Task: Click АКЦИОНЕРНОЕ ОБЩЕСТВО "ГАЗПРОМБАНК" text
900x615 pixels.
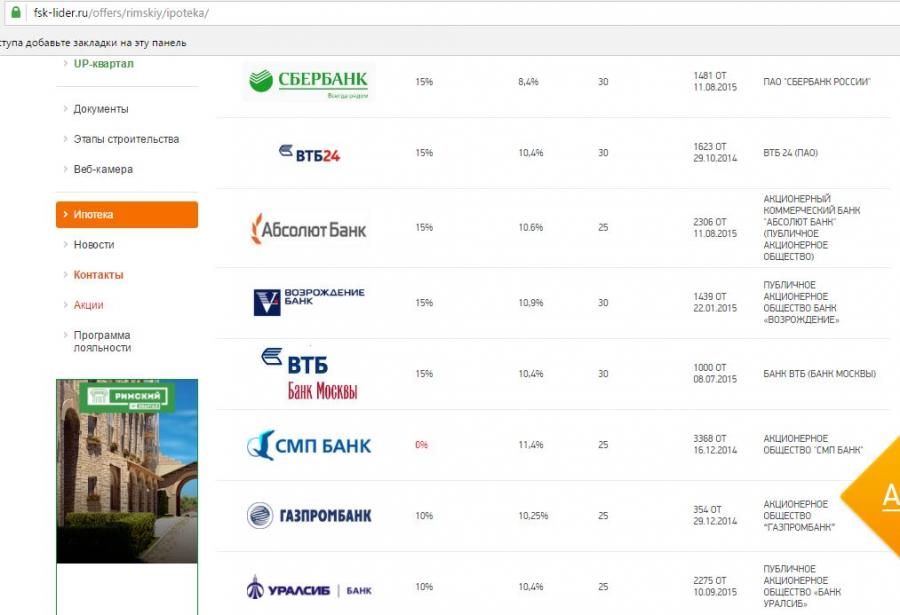Action: [x=799, y=516]
